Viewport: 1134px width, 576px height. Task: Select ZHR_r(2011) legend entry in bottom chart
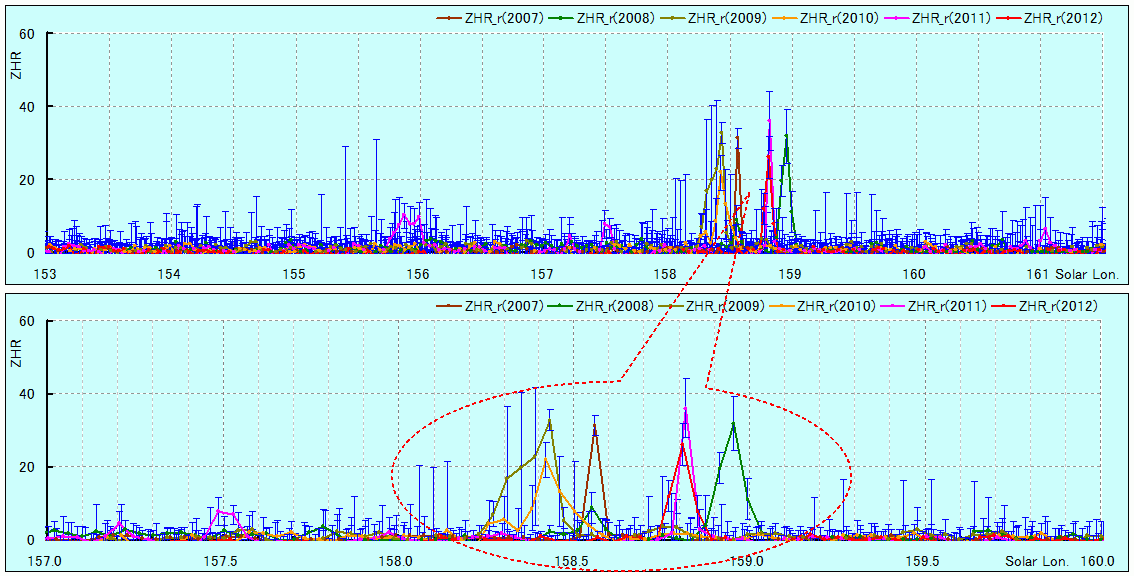(x=933, y=306)
